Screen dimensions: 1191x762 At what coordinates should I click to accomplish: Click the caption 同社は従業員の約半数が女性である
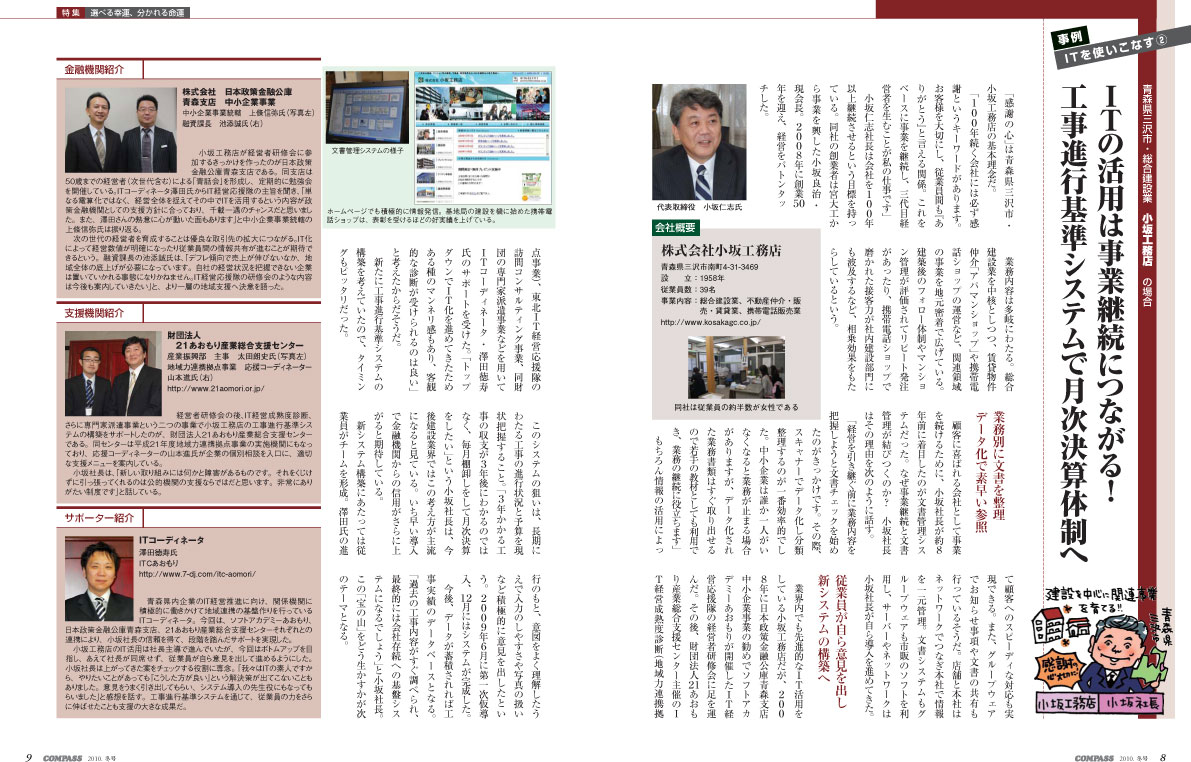pyautogui.click(x=736, y=407)
